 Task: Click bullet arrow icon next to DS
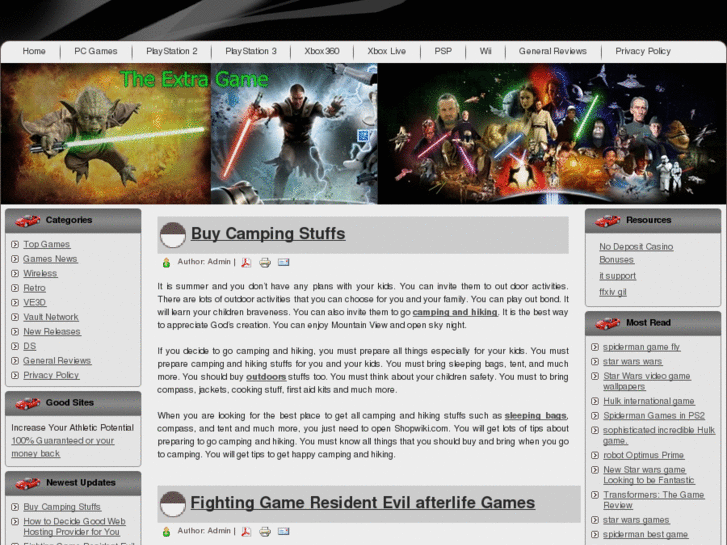[x=15, y=346]
